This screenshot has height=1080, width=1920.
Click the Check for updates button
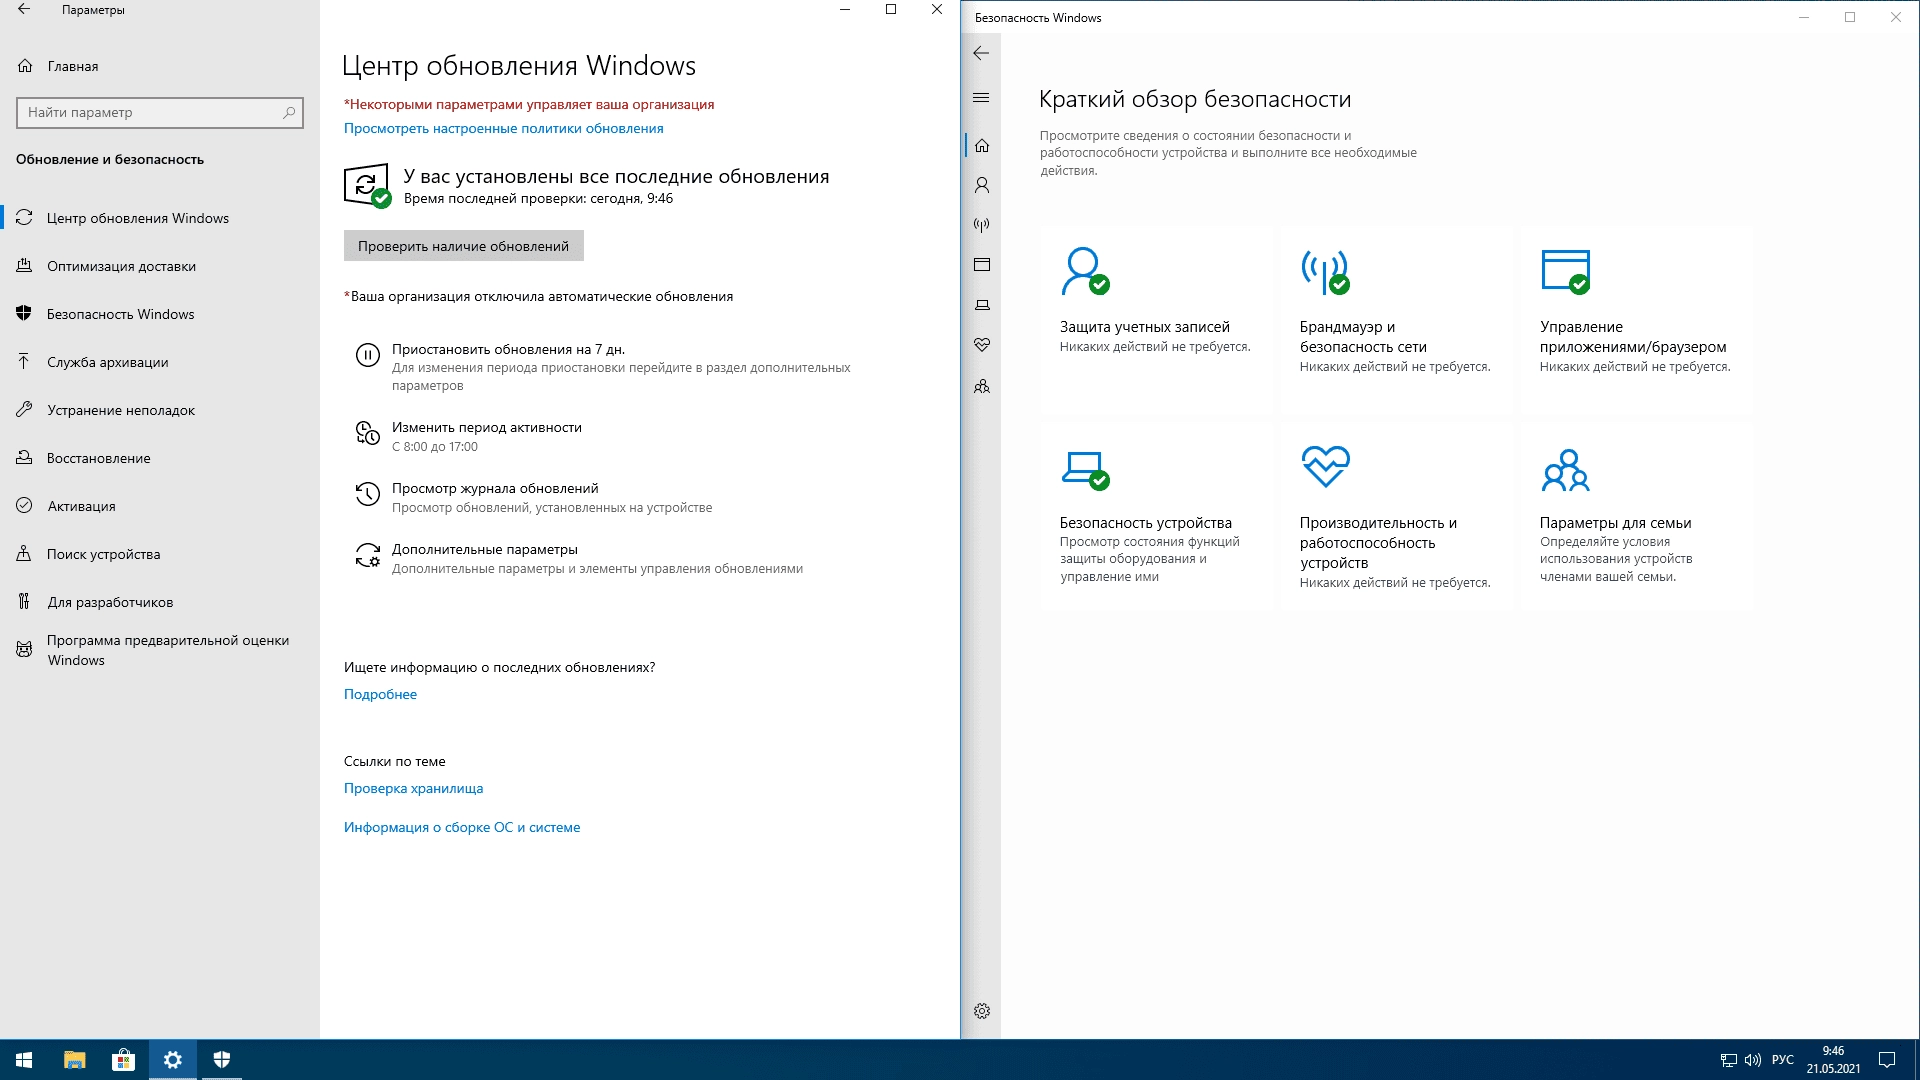tap(463, 246)
